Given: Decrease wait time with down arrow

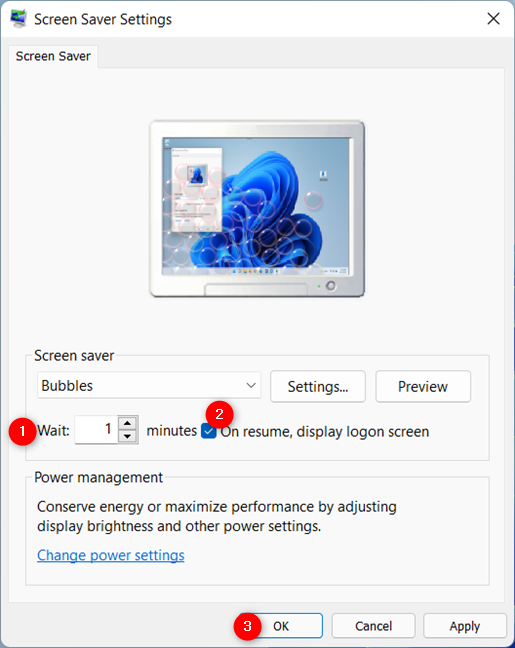Looking at the screenshot, I should [128, 436].
